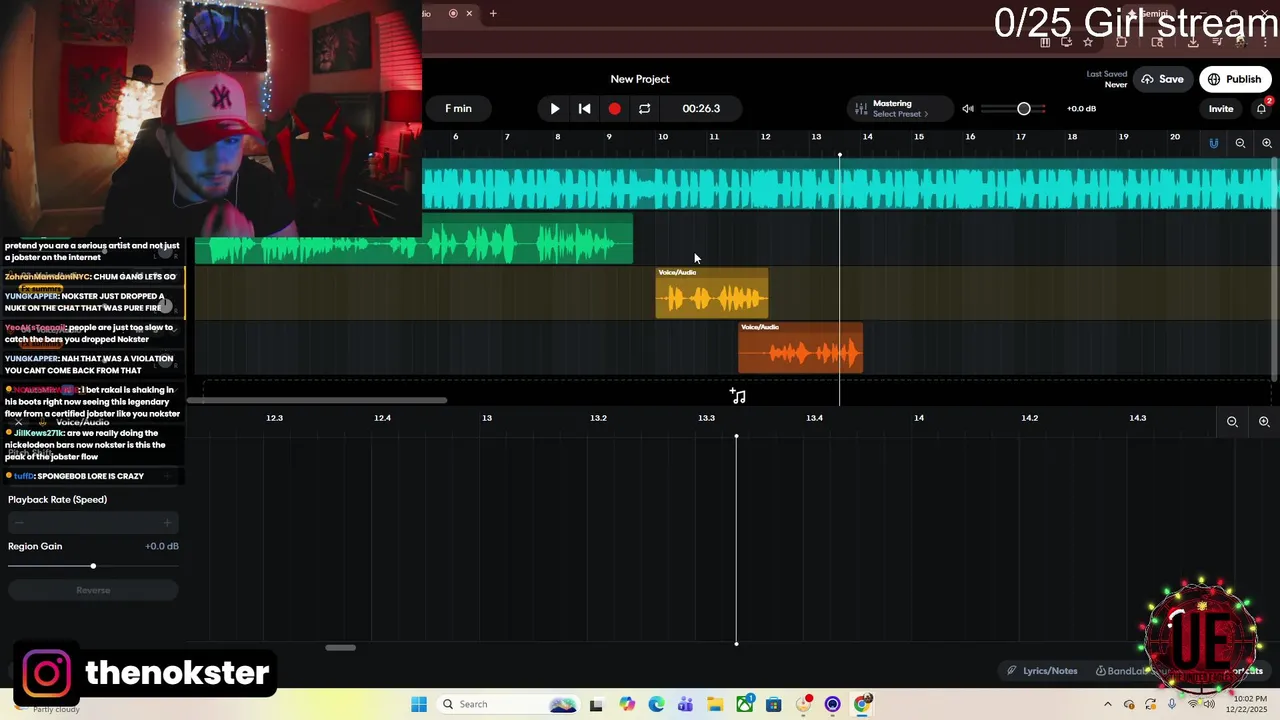The image size is (1280, 720).
Task: Open a new browser tab
Action: (x=493, y=13)
